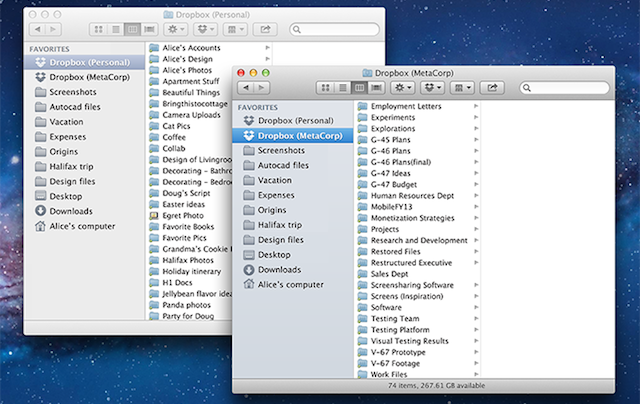640x404 pixels.
Task: Select column view in Personal window
Action: click(x=133, y=29)
